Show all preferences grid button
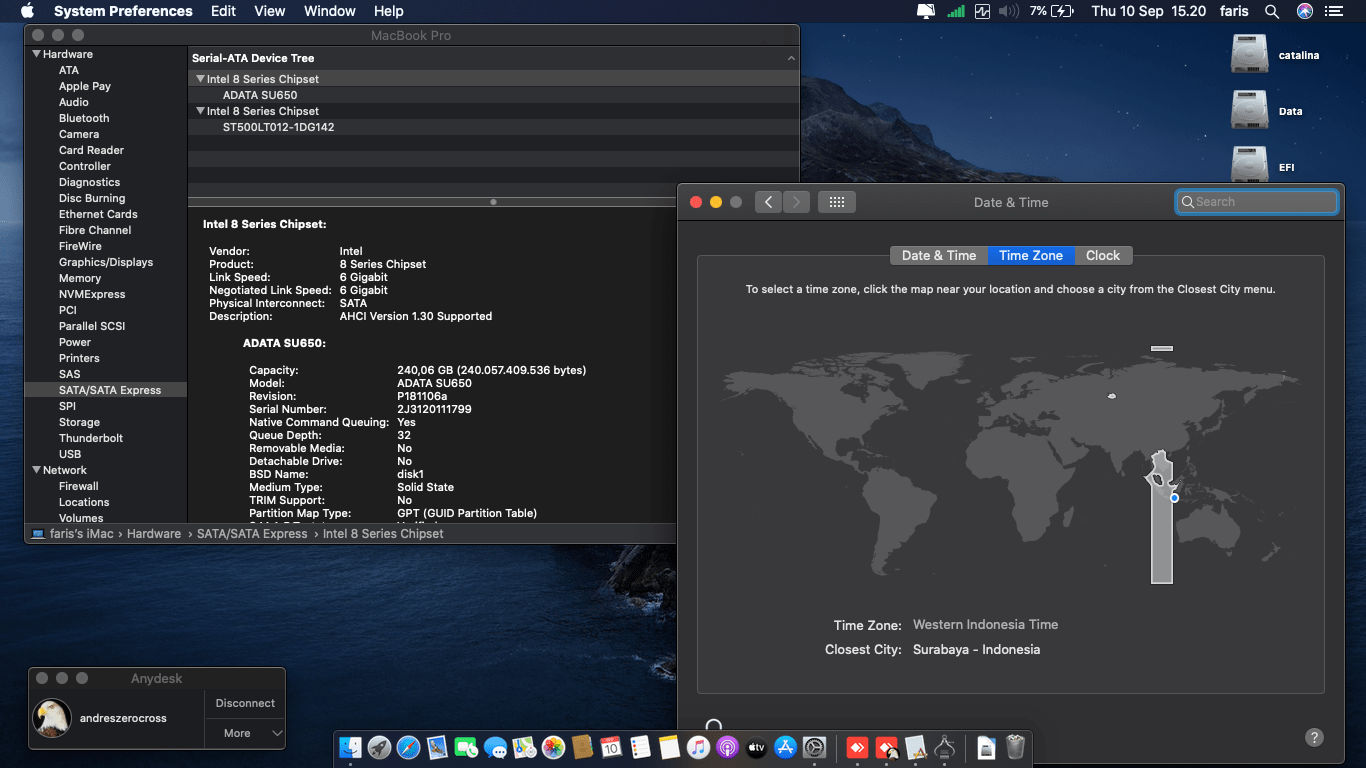1366x768 pixels. [x=837, y=202]
